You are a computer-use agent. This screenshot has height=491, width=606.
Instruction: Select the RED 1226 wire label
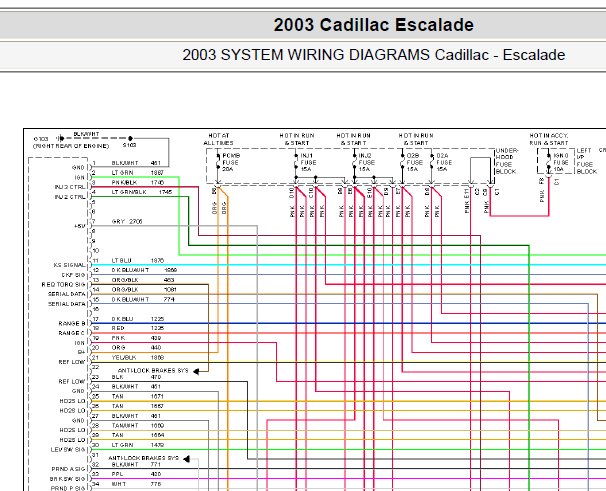click(138, 328)
